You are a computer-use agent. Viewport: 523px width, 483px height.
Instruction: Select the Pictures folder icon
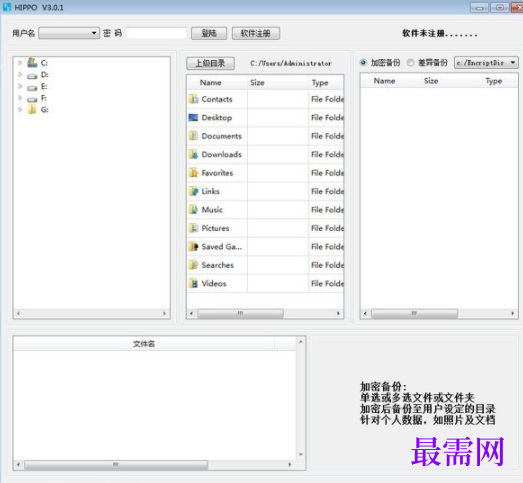click(193, 228)
